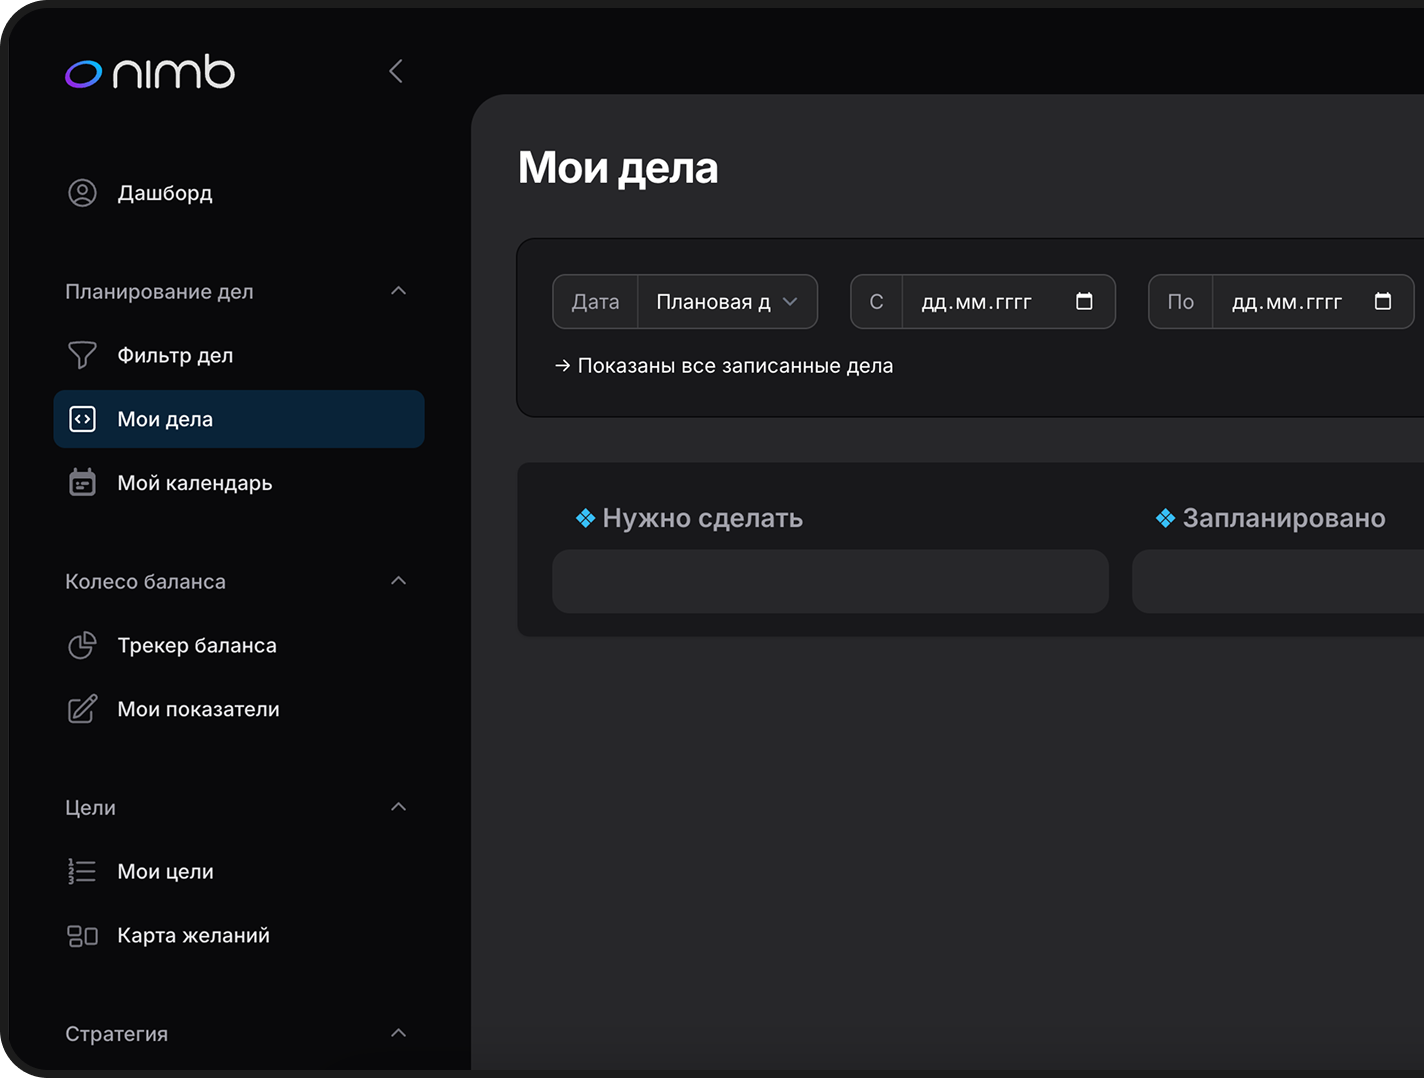Click the pie chart icon for Трекер баланса
1424x1078 pixels.
(82, 645)
